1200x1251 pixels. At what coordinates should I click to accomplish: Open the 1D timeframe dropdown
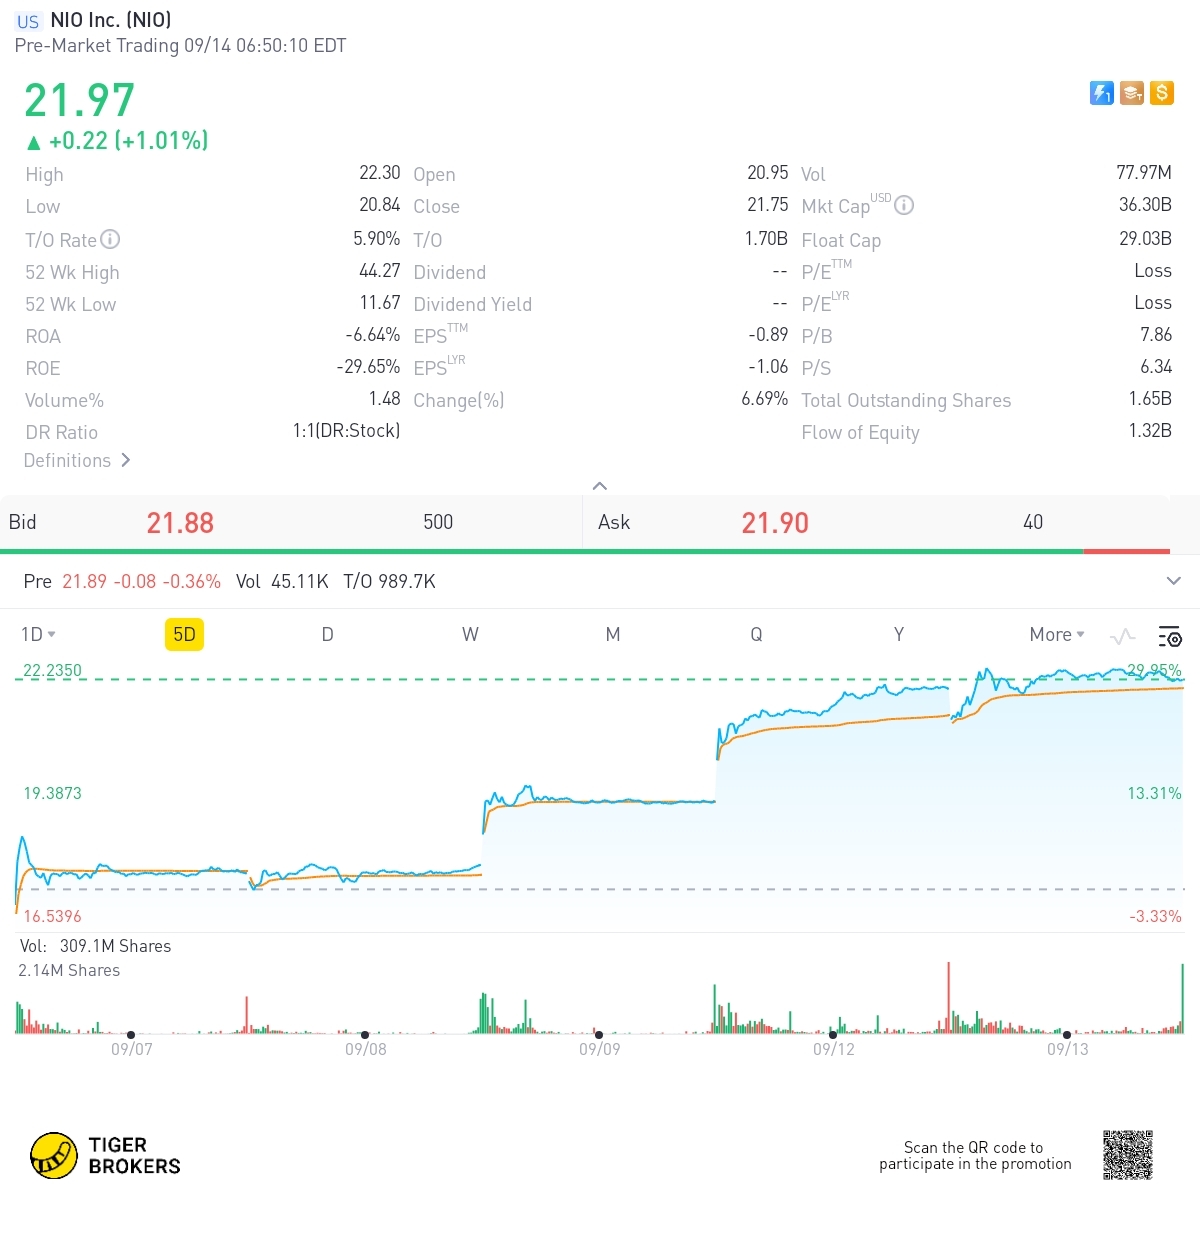click(38, 634)
